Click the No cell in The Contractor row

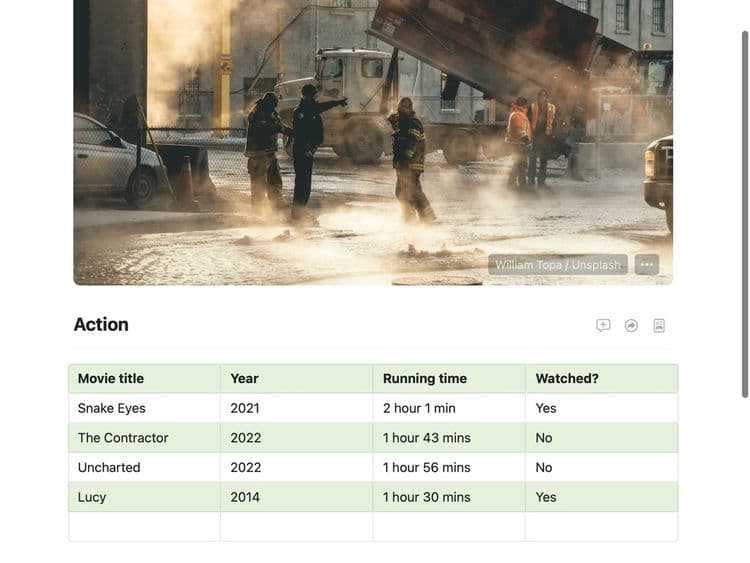[602, 438]
